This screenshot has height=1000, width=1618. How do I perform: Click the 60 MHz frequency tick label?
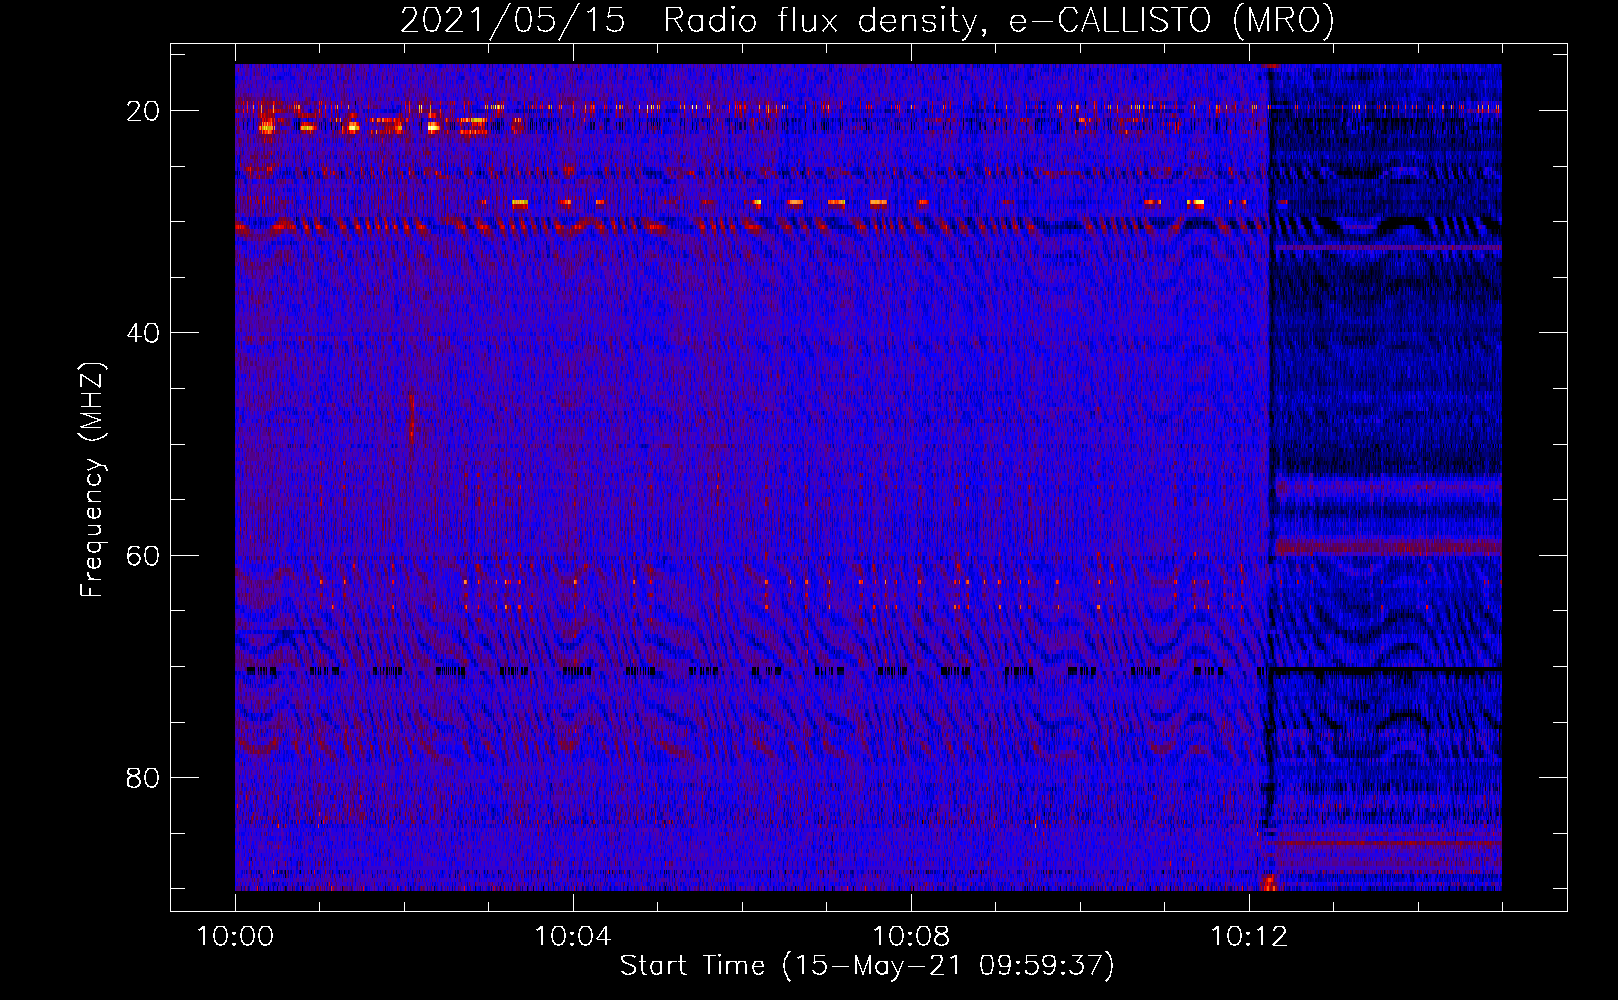[x=143, y=555]
